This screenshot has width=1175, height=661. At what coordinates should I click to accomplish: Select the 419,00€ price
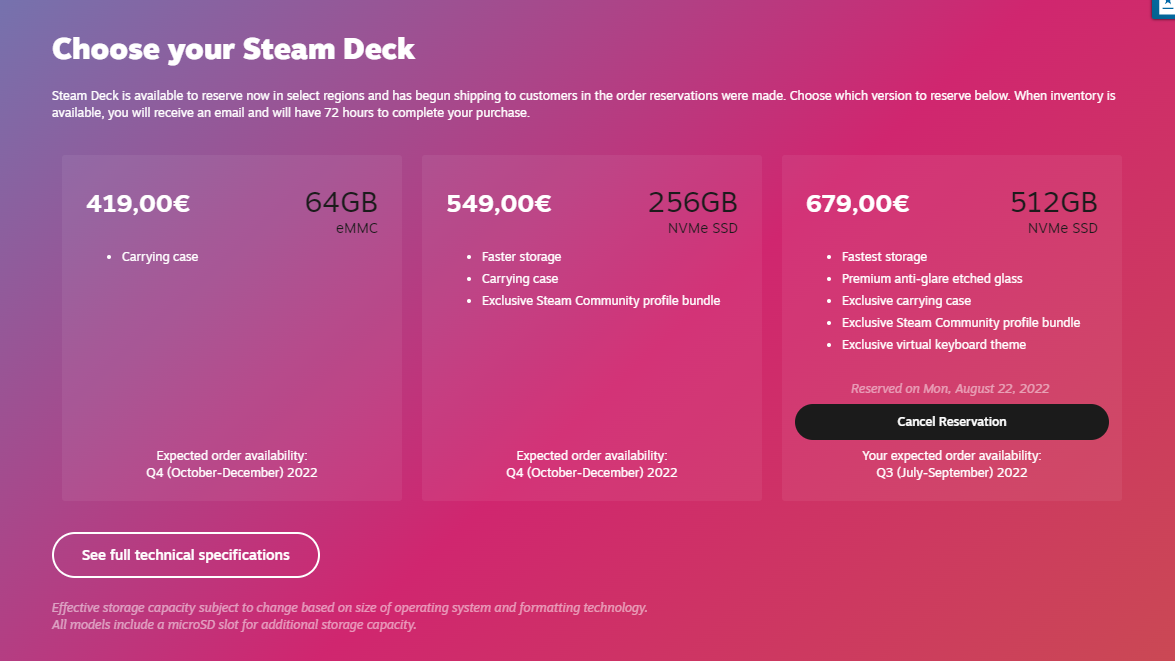pos(138,204)
